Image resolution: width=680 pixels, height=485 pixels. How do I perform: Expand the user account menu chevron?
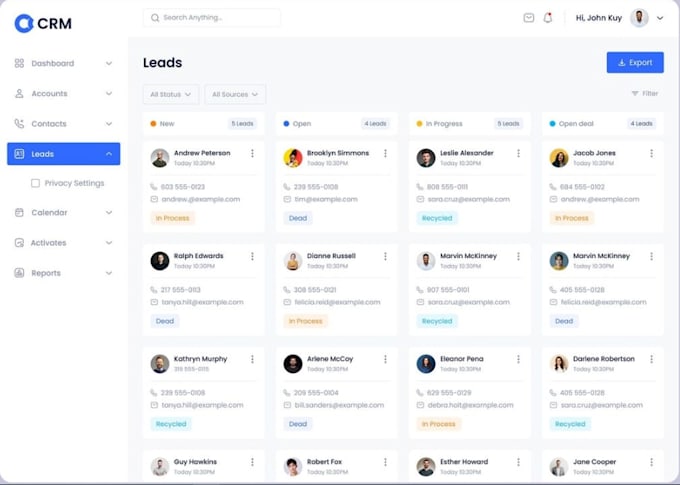(660, 18)
